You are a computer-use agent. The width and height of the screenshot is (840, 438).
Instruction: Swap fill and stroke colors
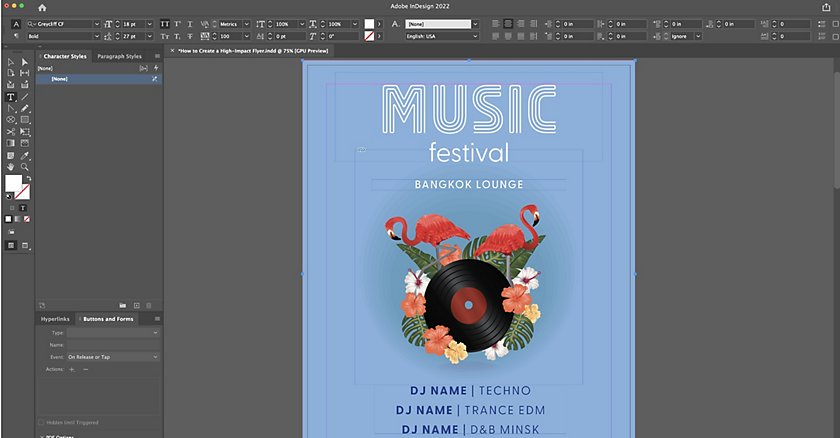pos(29,178)
